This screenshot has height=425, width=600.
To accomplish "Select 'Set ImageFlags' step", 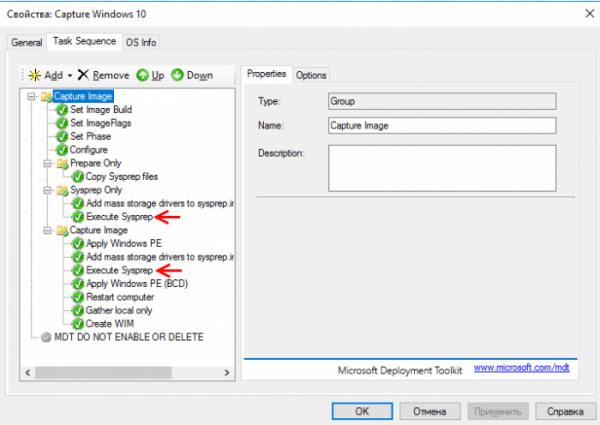I will (x=101, y=123).
